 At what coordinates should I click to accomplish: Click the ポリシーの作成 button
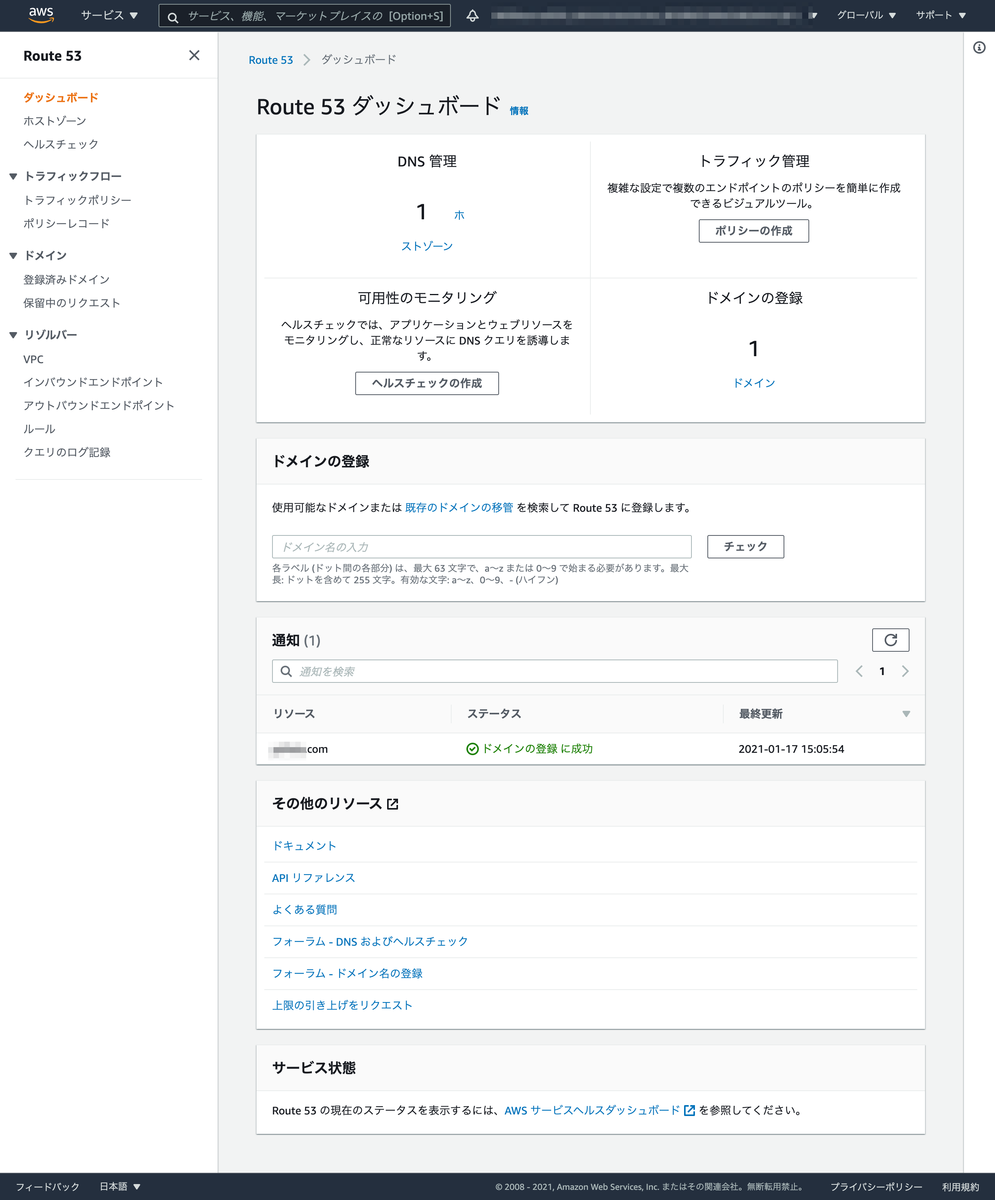(753, 231)
